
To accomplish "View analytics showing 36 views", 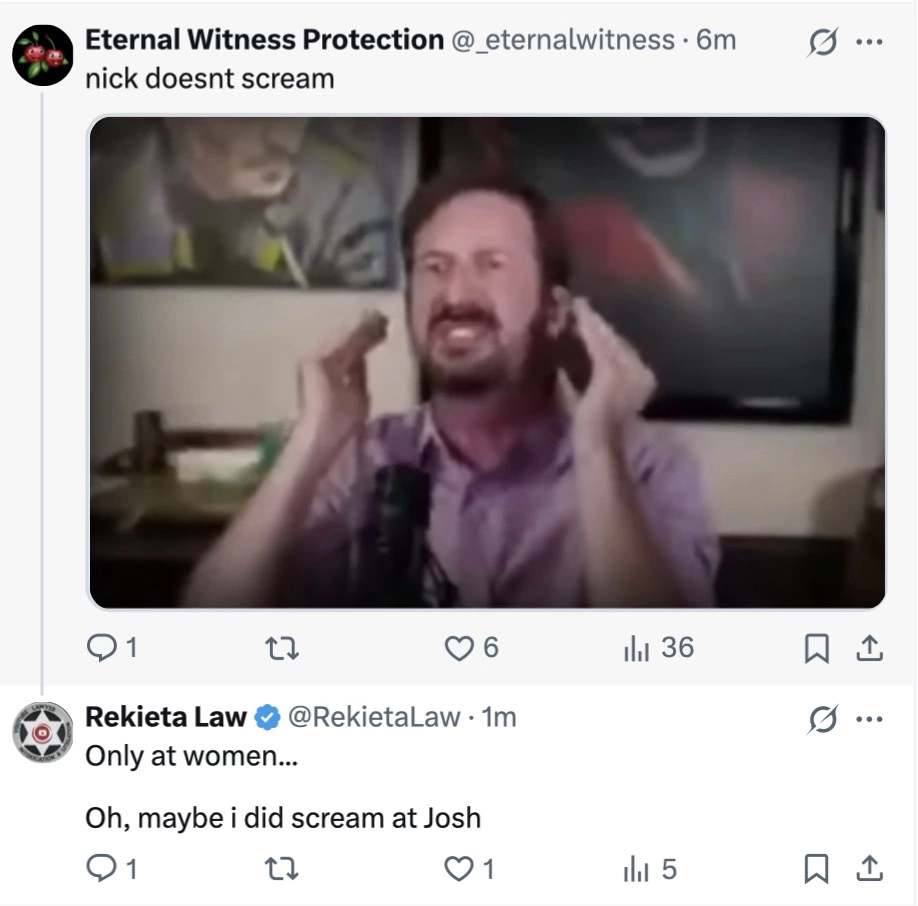I will click(x=659, y=648).
